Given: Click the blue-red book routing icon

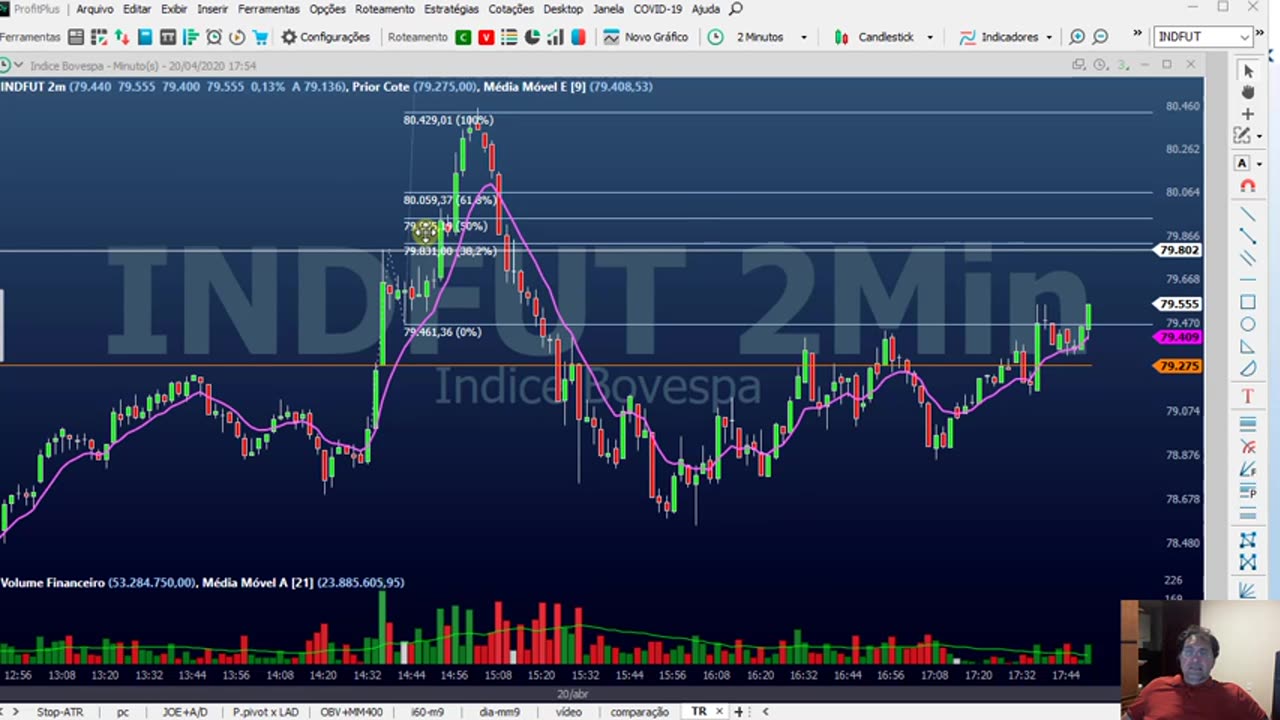Looking at the screenshot, I should [578, 37].
